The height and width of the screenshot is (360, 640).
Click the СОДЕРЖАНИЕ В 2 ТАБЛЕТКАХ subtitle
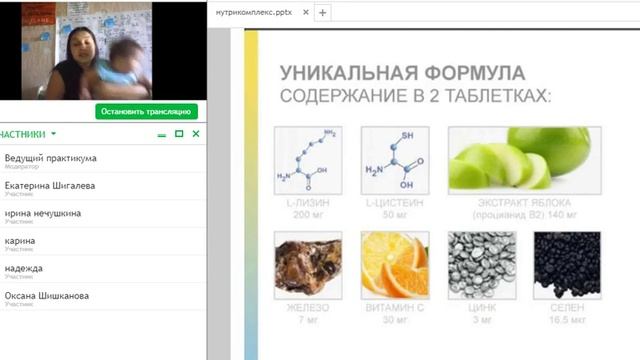(x=416, y=96)
